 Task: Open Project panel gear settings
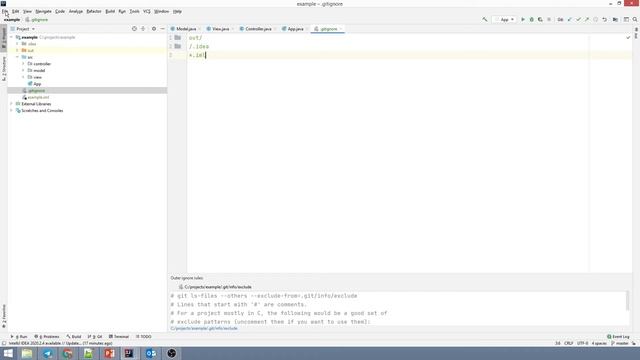click(x=154, y=29)
